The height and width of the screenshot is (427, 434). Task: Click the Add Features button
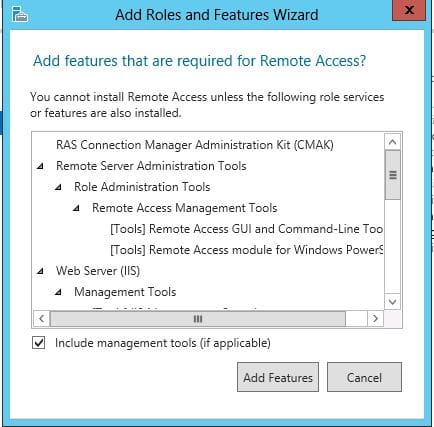(278, 377)
